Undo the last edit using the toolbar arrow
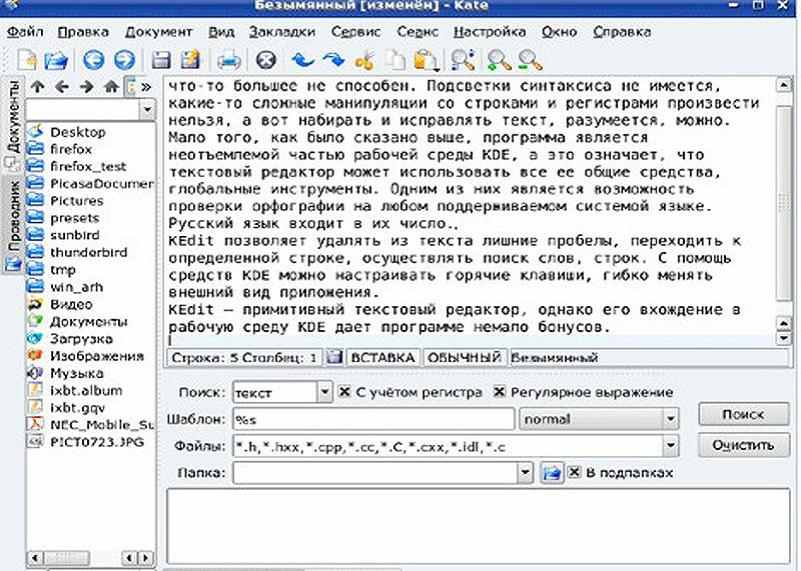Screen dimensions: 801x571 (302, 60)
